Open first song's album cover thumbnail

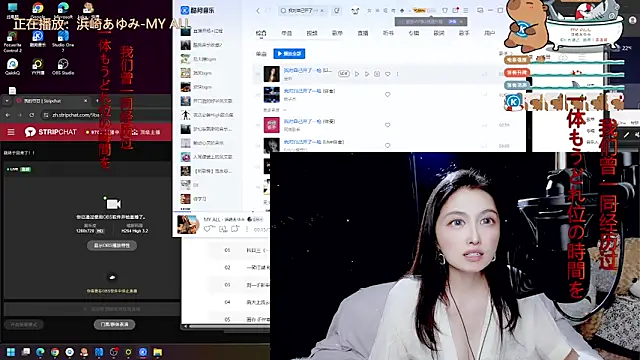point(272,74)
